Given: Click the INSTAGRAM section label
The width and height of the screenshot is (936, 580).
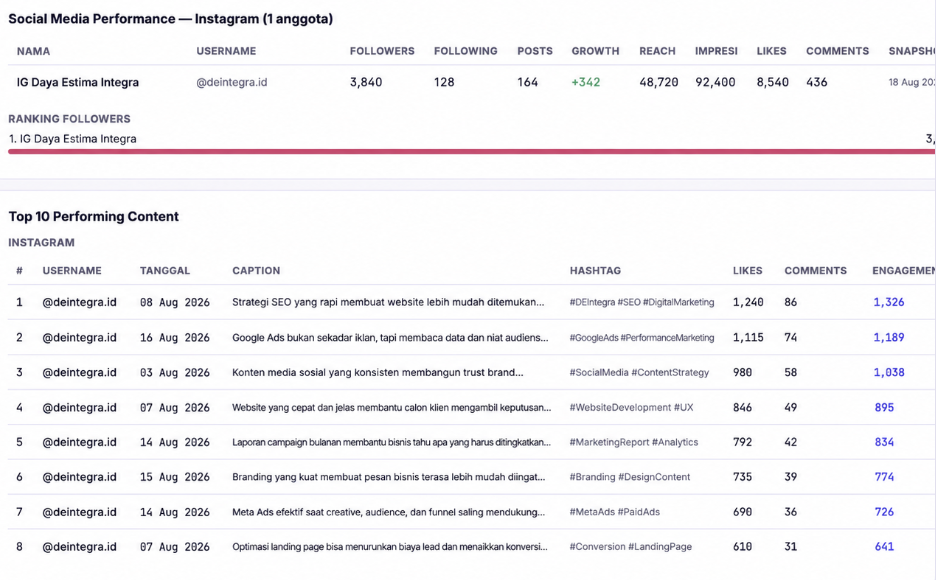Looking at the screenshot, I should [x=41, y=243].
